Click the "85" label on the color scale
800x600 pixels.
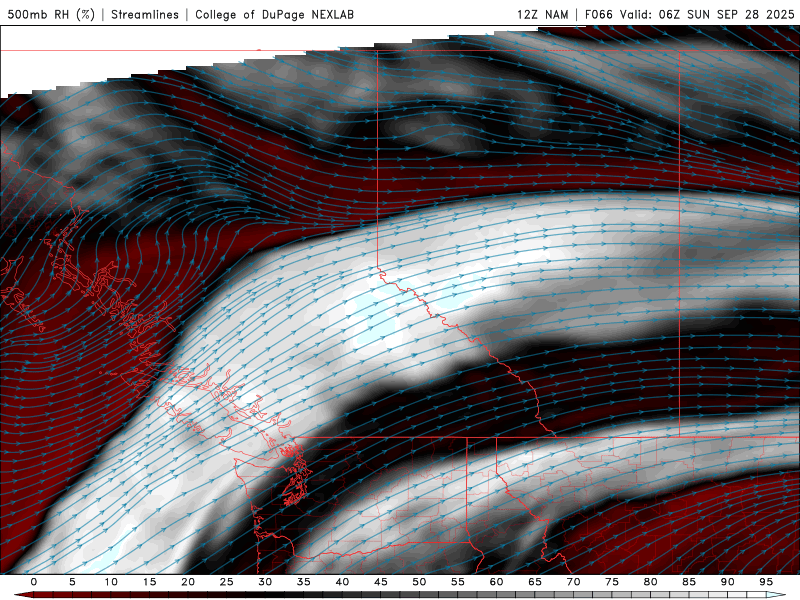coord(689,582)
